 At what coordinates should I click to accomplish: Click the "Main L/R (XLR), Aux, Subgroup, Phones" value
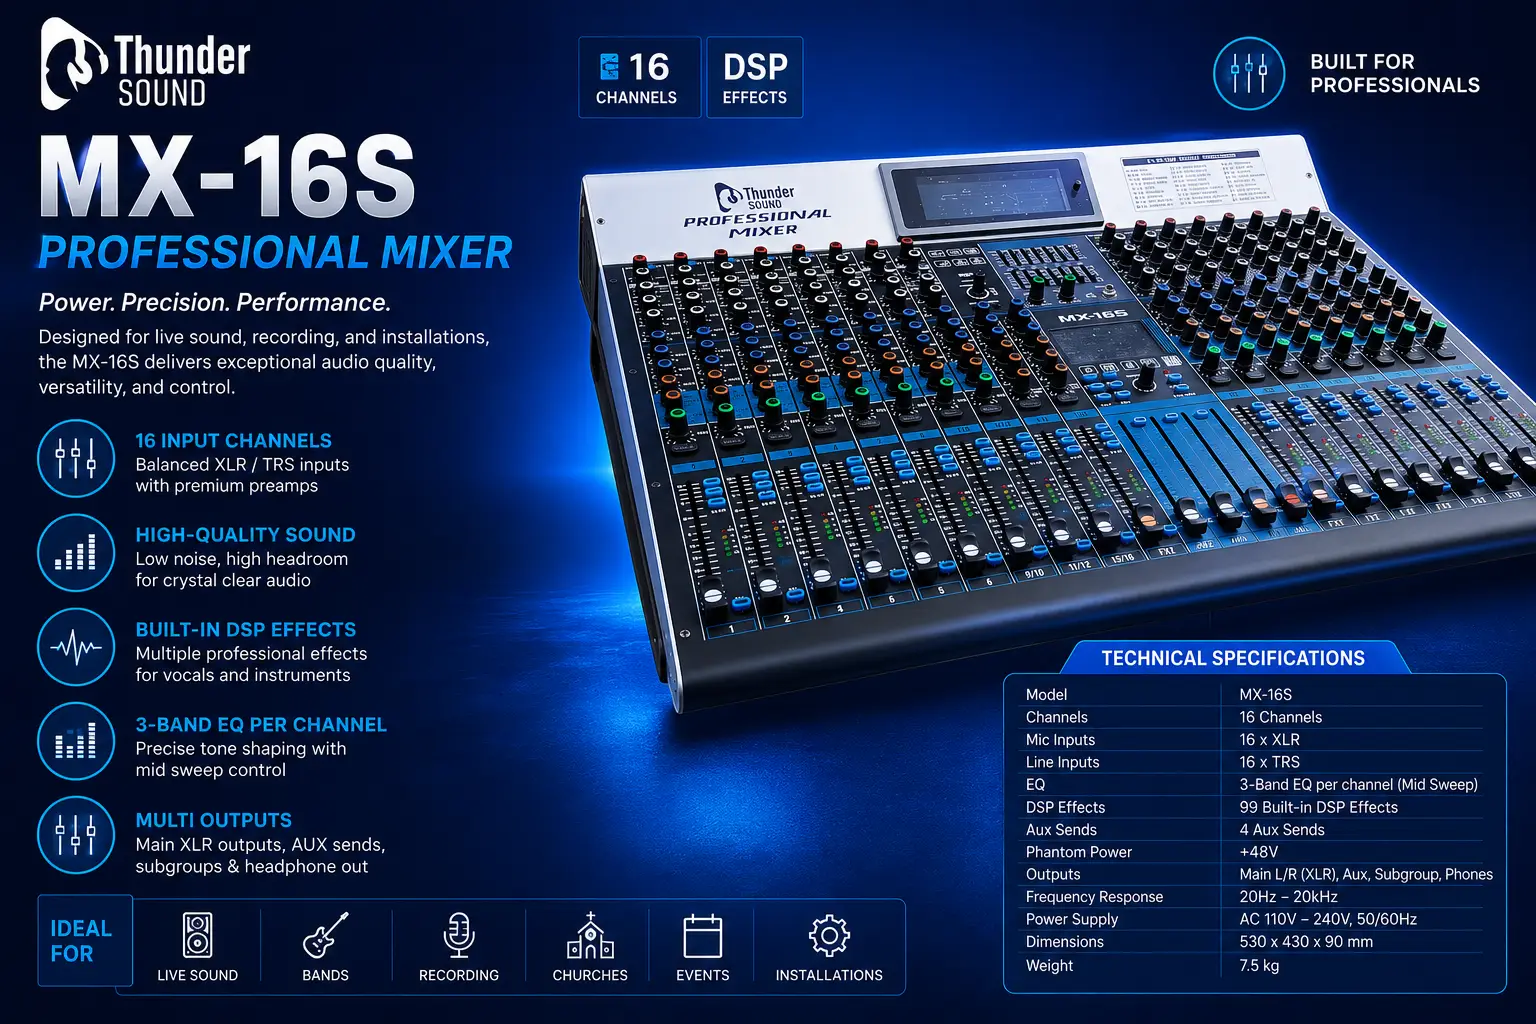(1366, 874)
